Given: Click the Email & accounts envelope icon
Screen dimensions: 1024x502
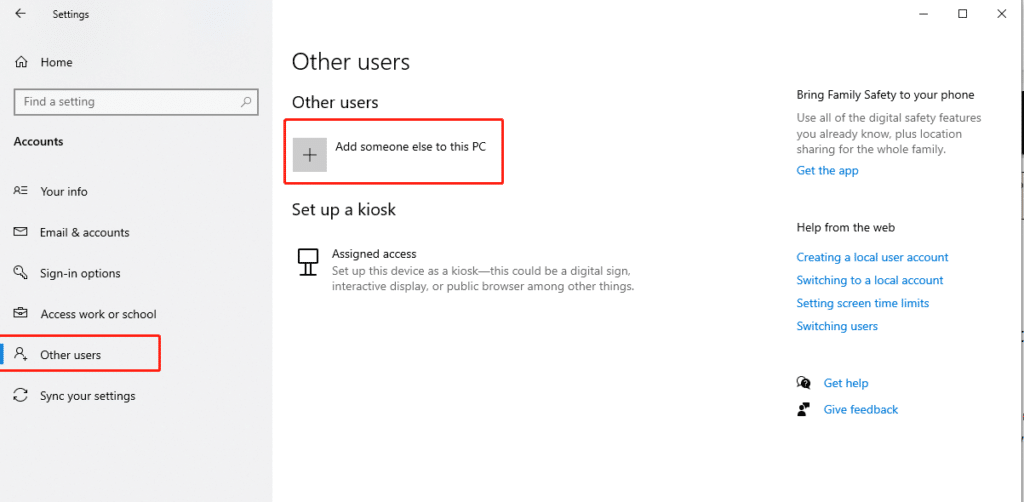Looking at the screenshot, I should point(20,232).
